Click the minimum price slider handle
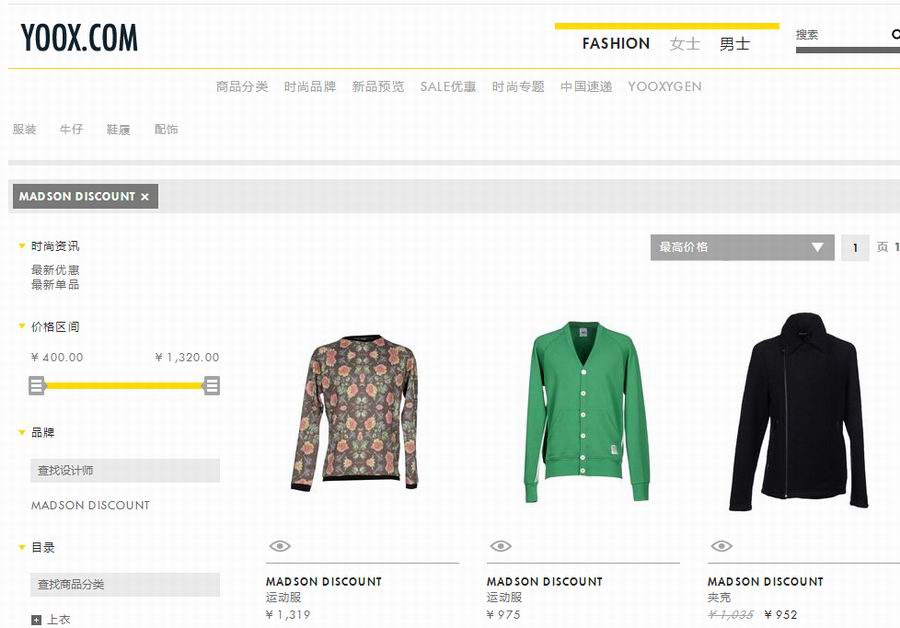Viewport: 900px width, 628px height. 37,386
